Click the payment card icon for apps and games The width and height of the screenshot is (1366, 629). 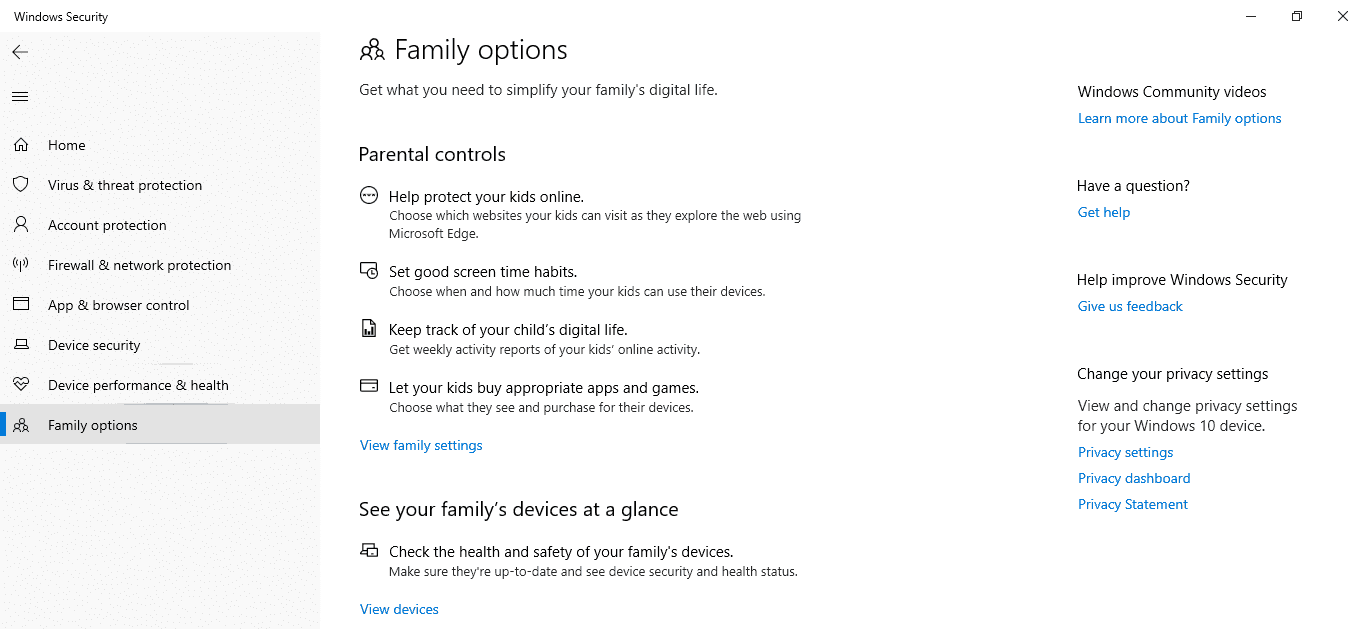[x=369, y=386]
